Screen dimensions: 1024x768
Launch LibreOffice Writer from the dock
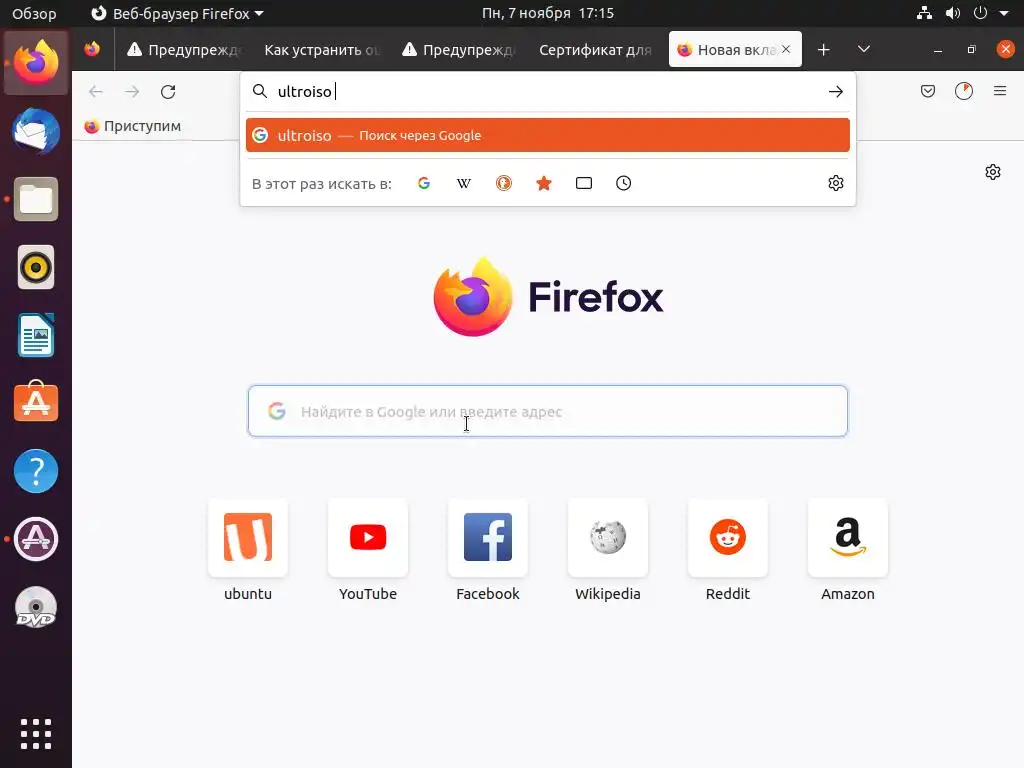[x=36, y=335]
